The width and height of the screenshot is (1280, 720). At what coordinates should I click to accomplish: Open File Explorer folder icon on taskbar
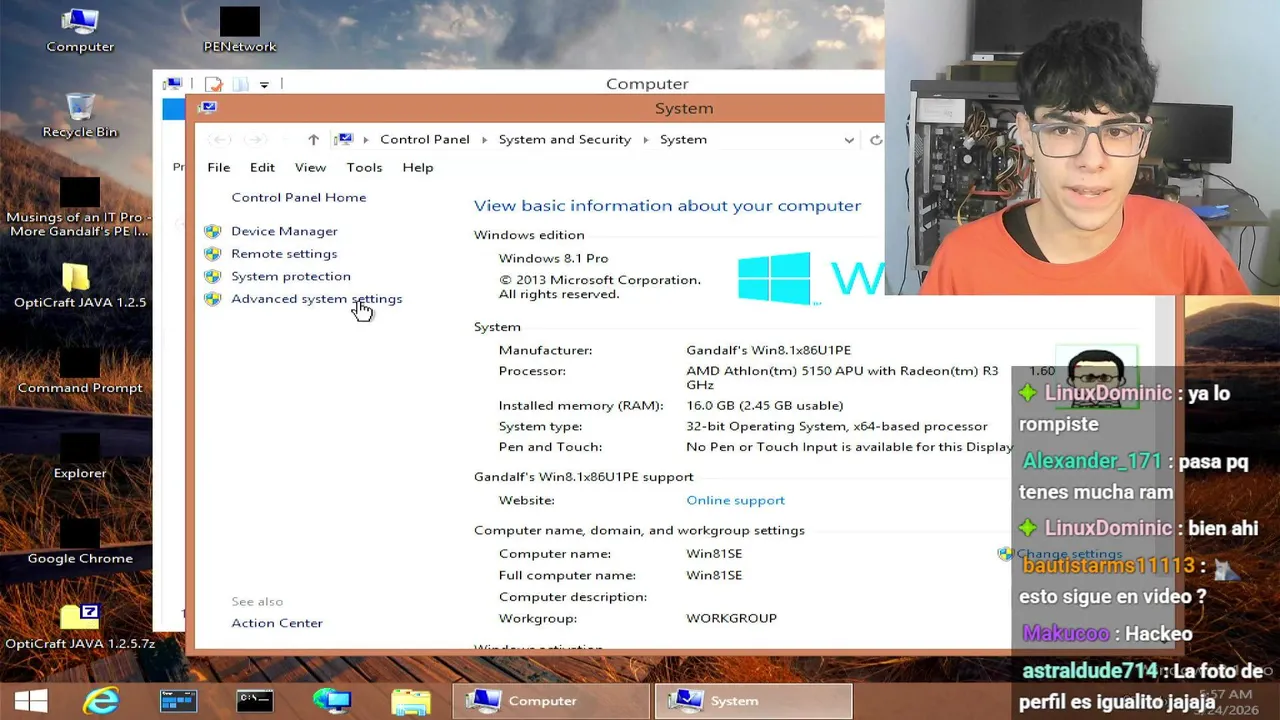click(411, 701)
